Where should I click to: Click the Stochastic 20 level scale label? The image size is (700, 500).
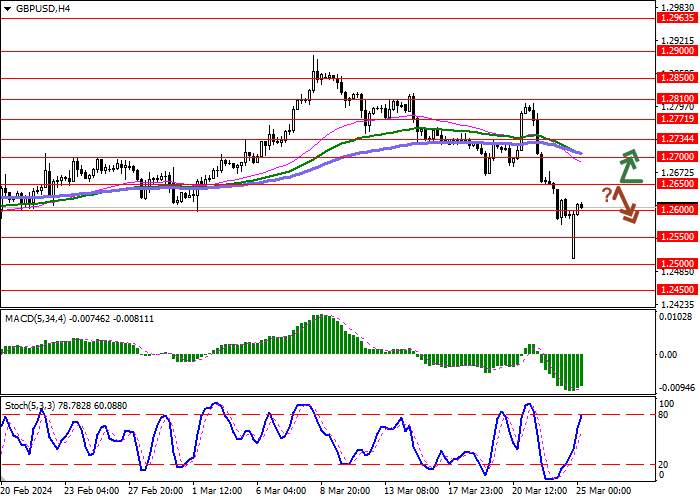click(x=663, y=464)
